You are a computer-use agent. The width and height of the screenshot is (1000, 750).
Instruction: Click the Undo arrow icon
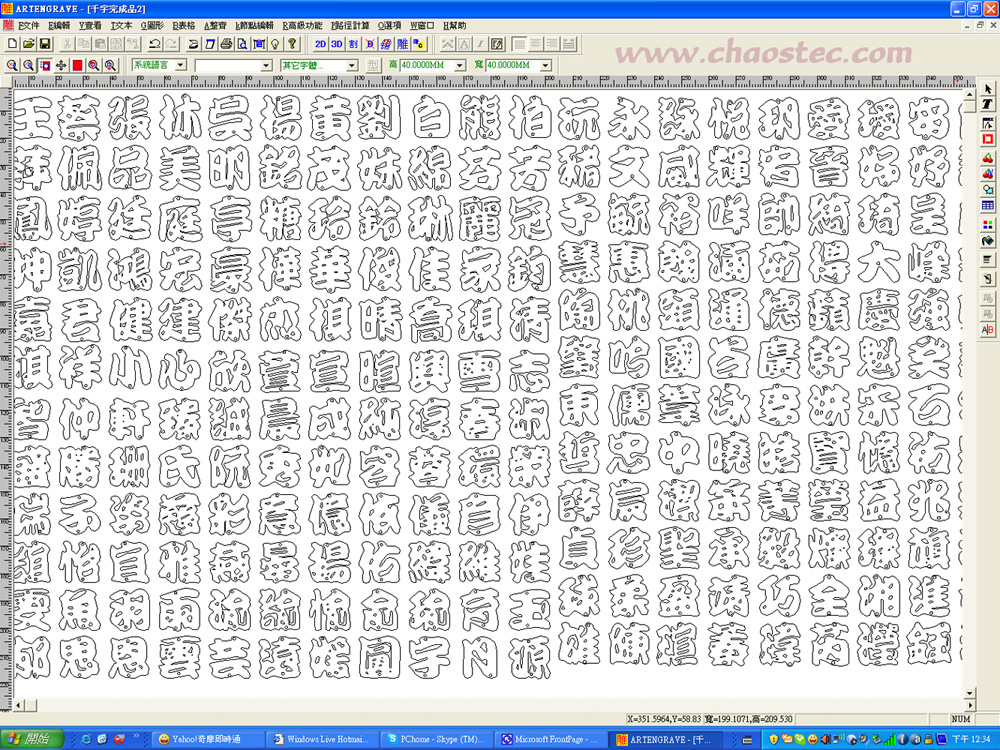click(x=154, y=44)
